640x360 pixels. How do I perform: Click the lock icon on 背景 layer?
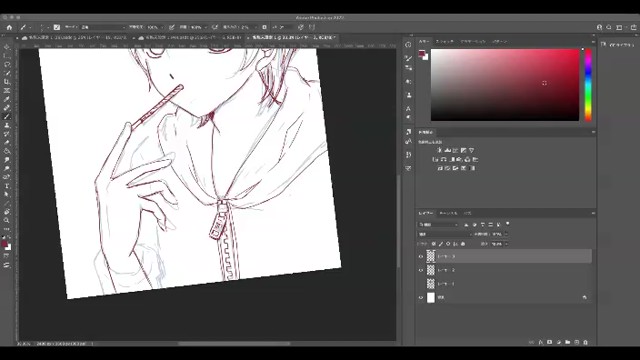(584, 298)
